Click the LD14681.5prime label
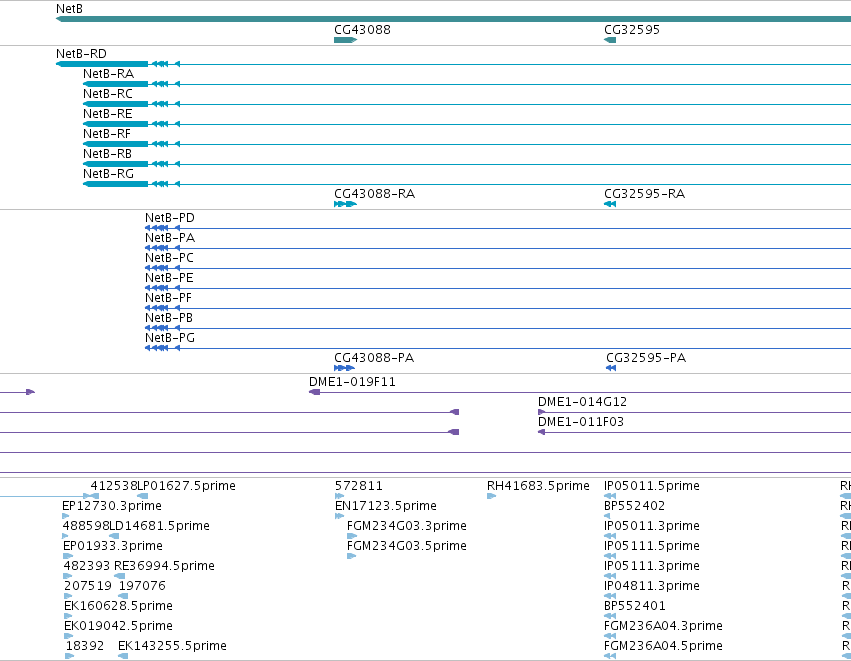The width and height of the screenshot is (851, 661). click(x=160, y=526)
